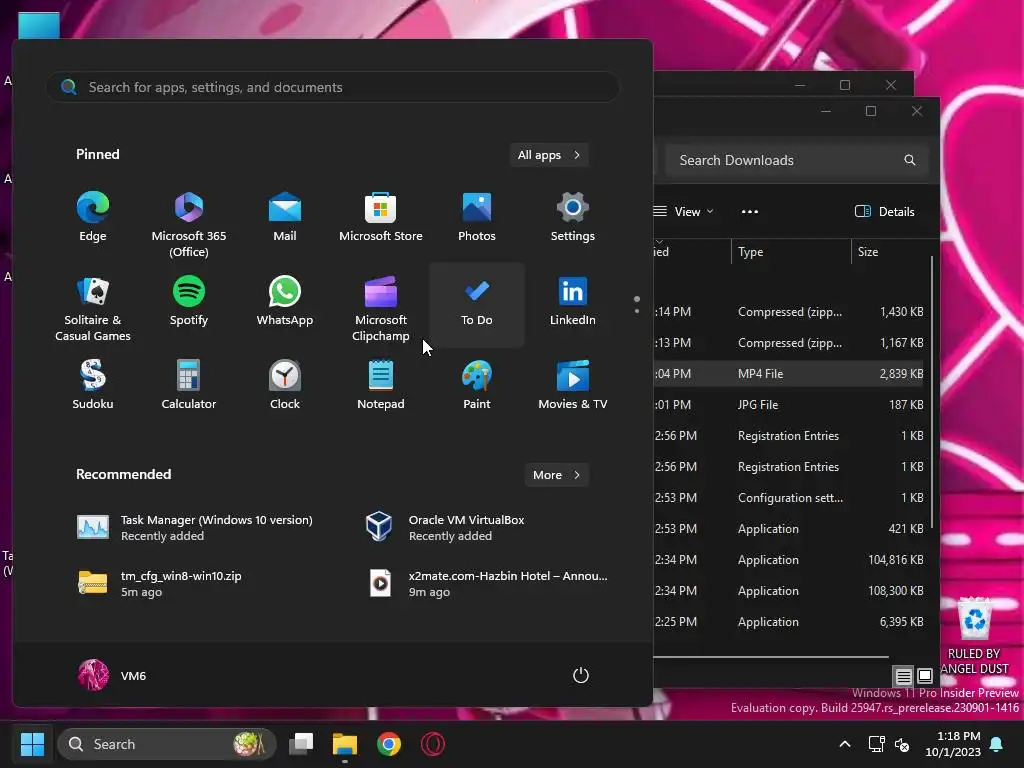Click the taskbar Search box
Screen dimensions: 1024x768
167,744
